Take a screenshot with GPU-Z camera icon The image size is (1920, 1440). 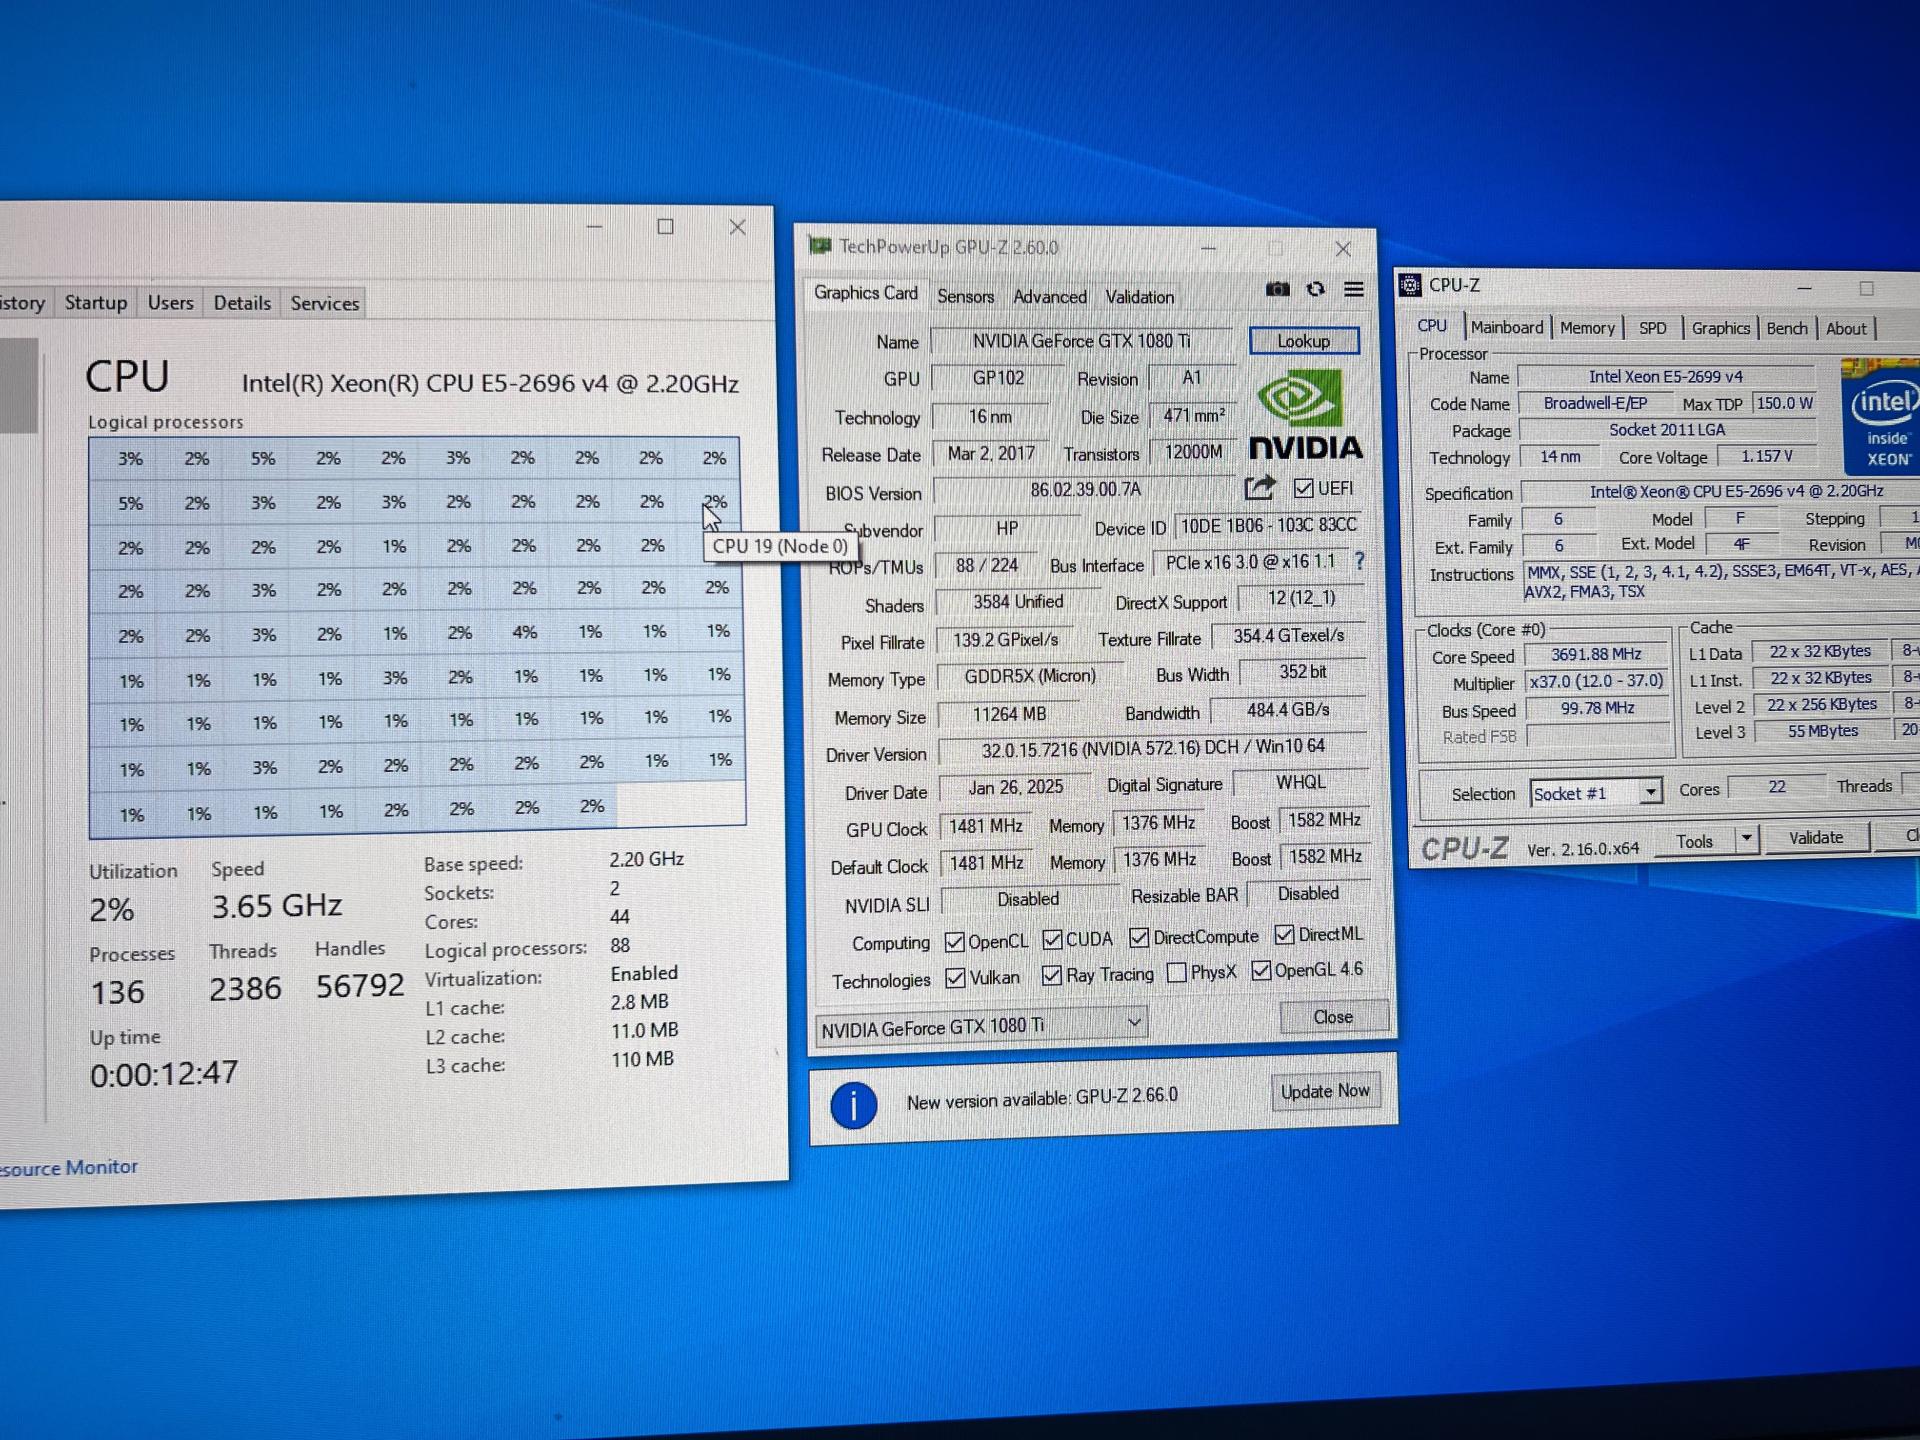coord(1278,289)
